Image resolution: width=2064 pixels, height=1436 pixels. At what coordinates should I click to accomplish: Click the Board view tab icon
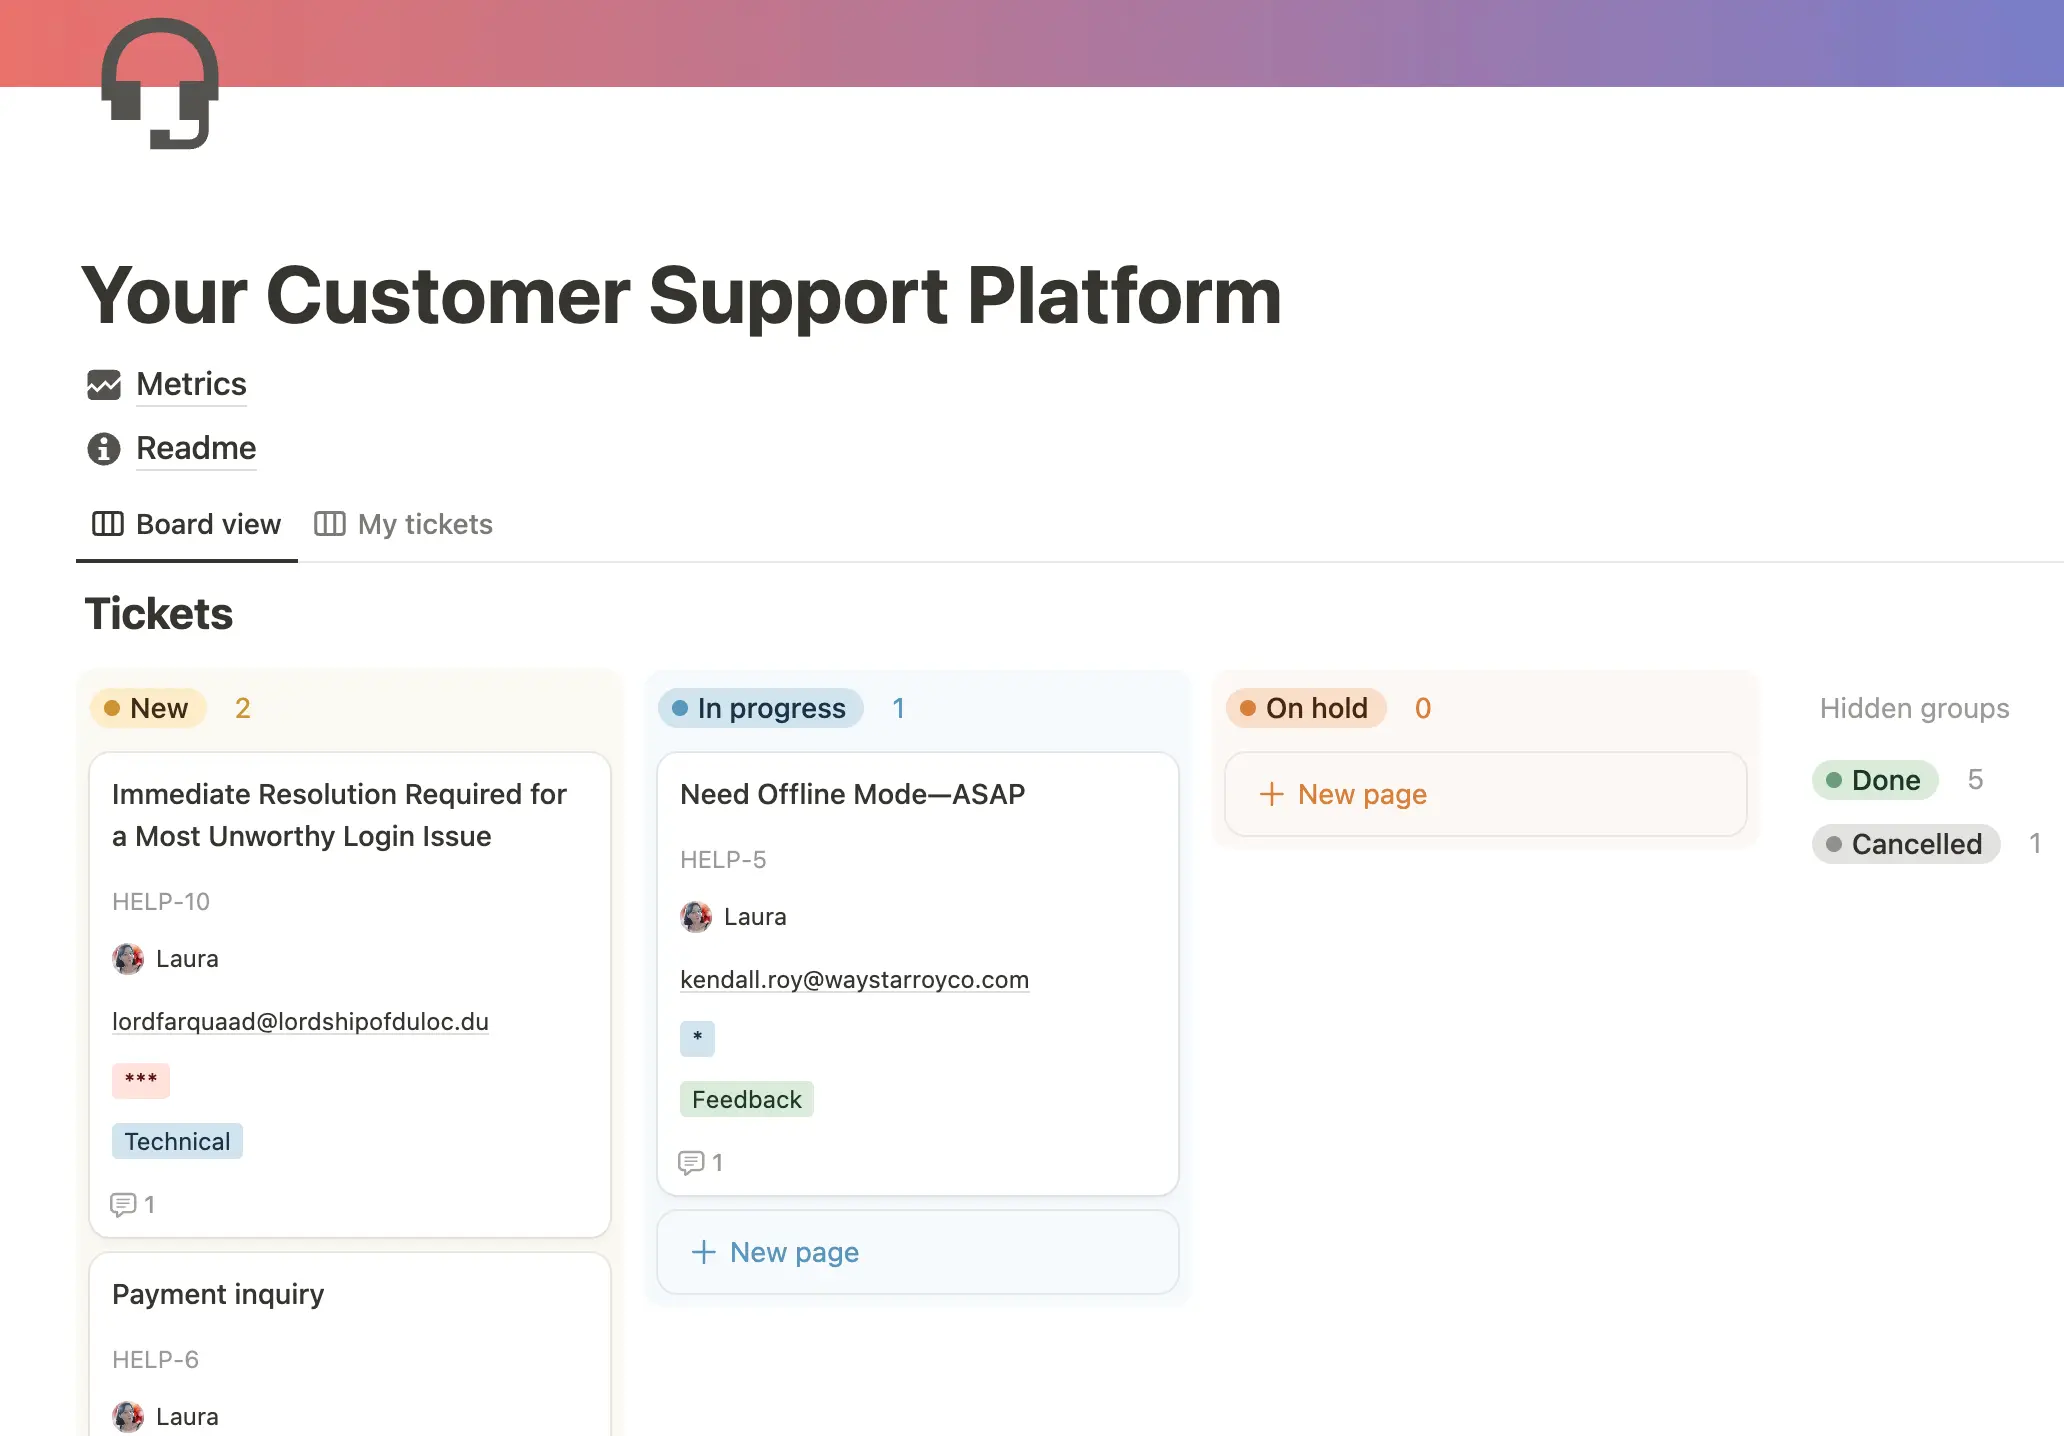pyautogui.click(x=108, y=524)
